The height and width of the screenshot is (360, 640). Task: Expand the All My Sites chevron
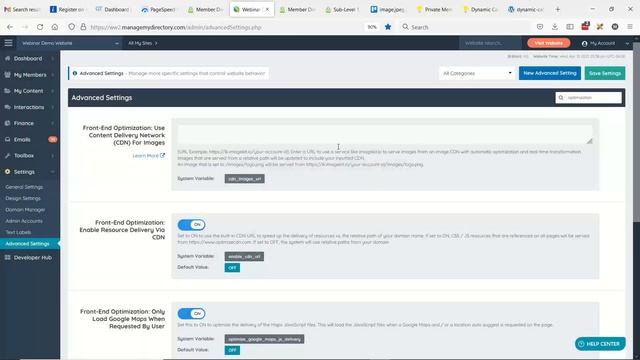click(156, 43)
